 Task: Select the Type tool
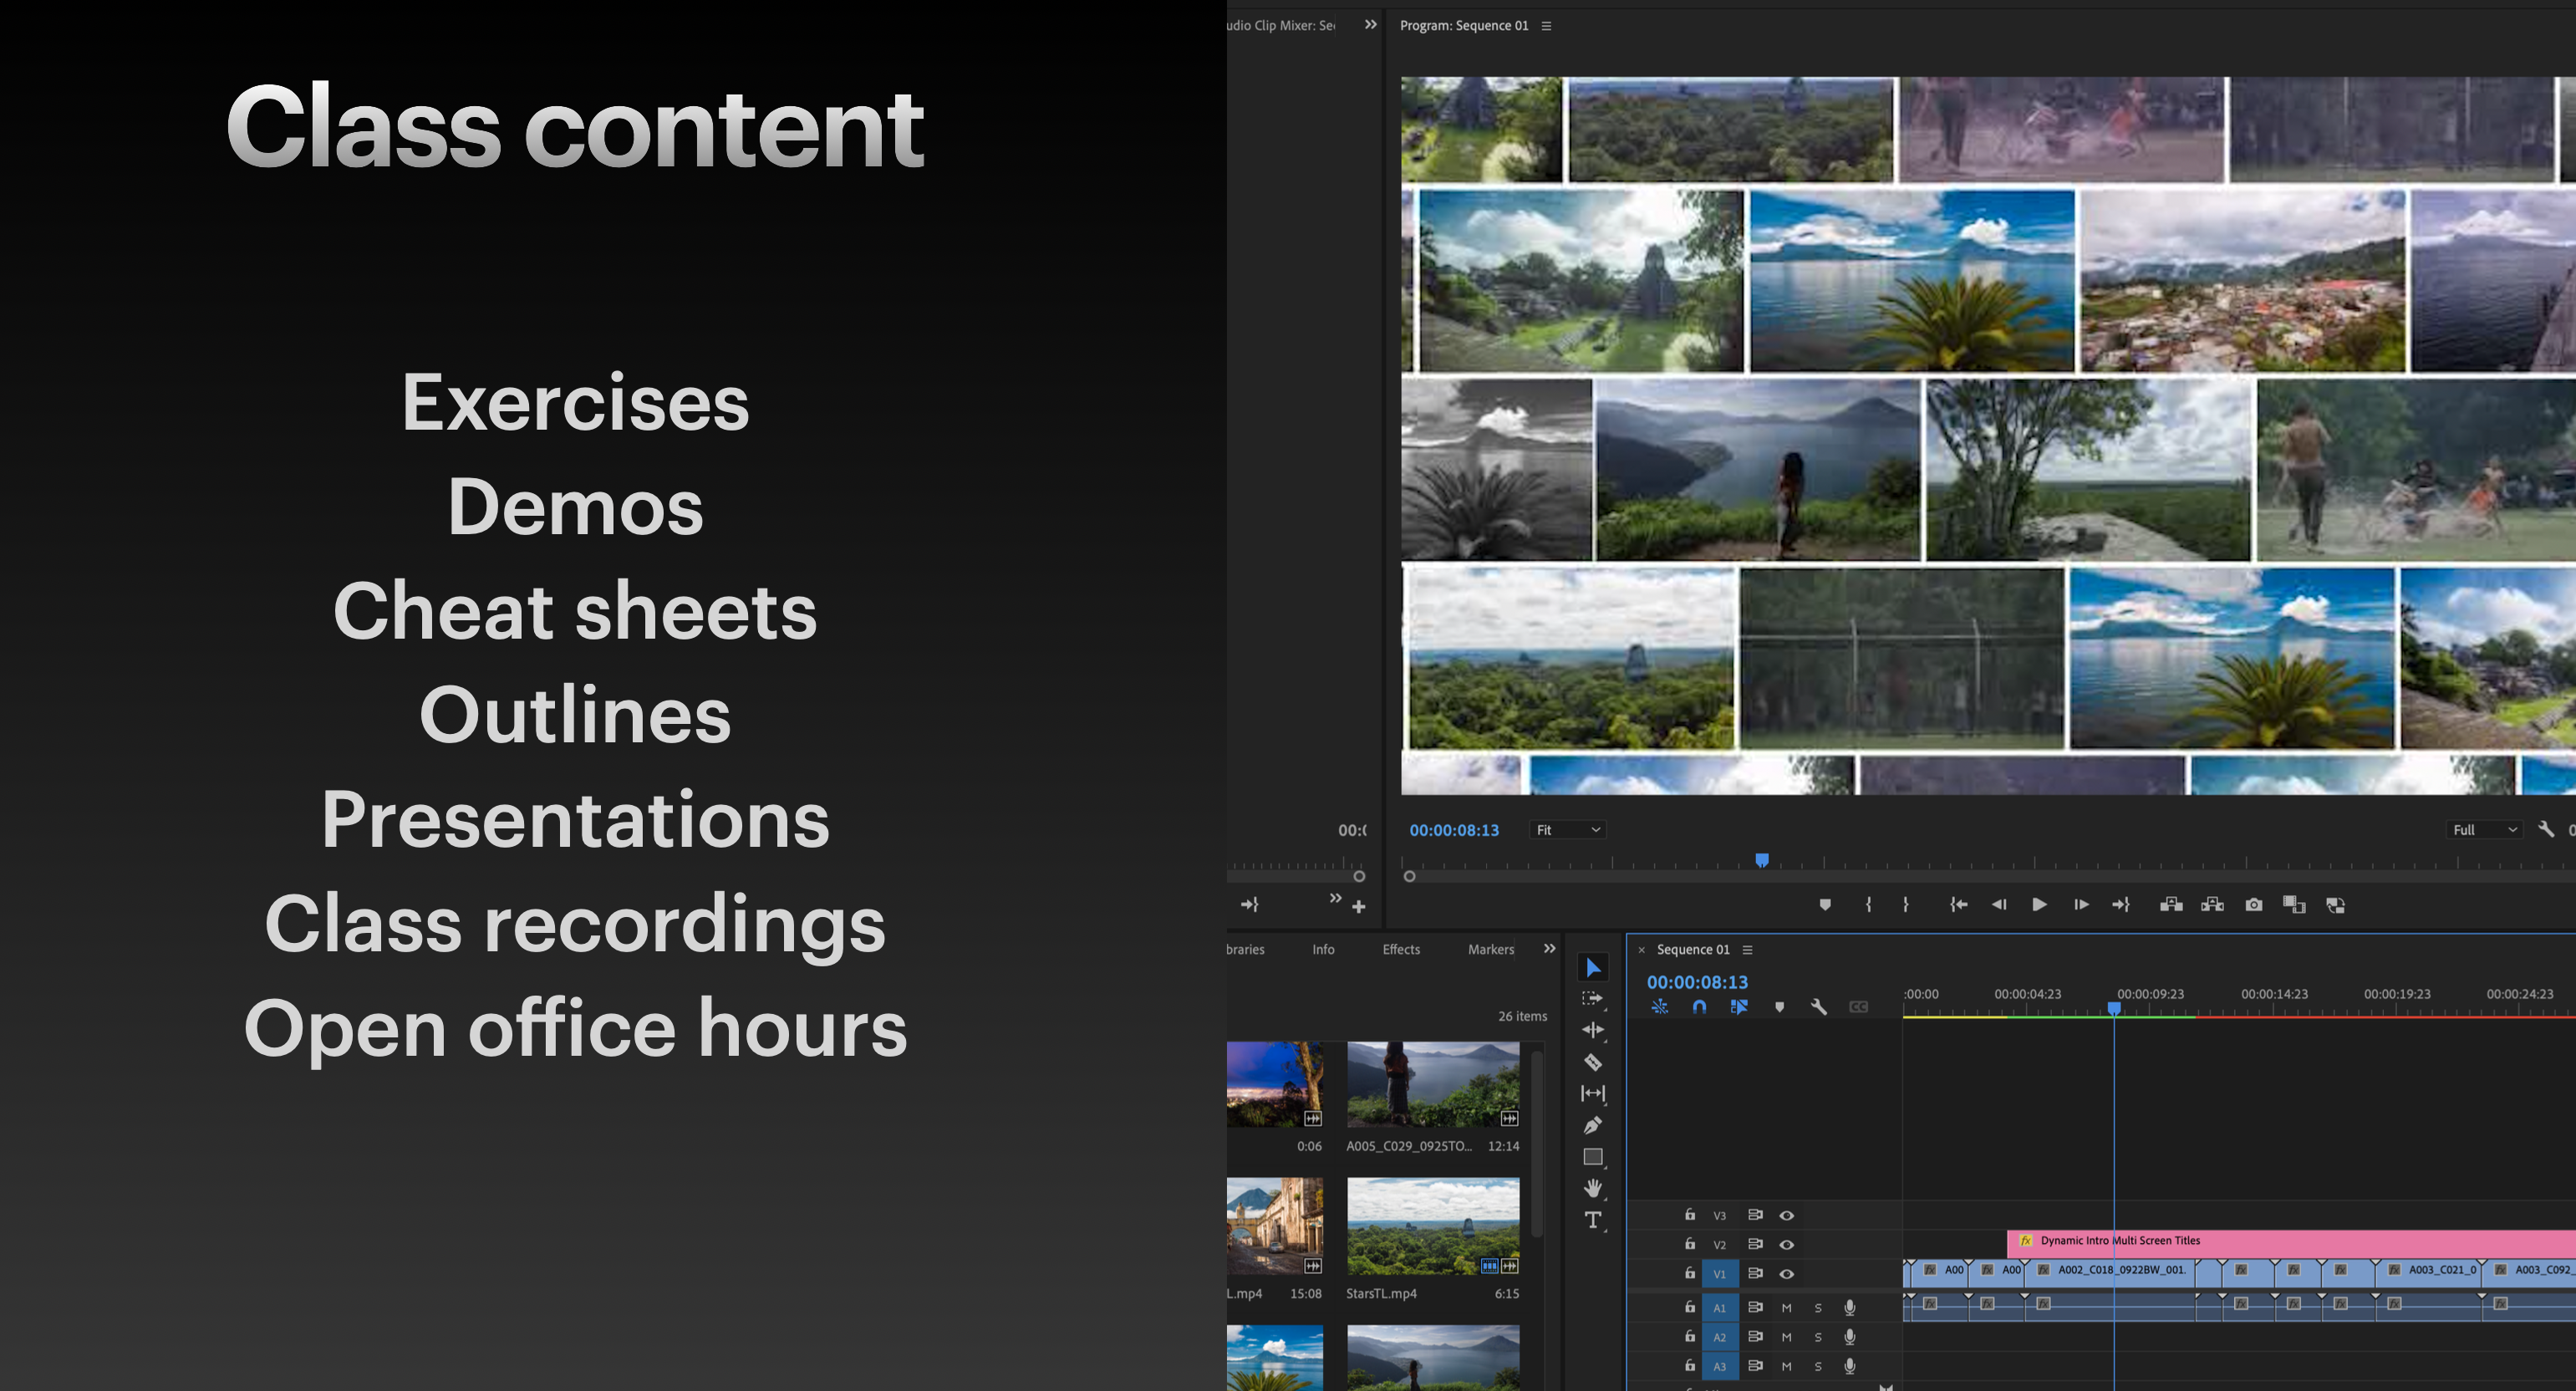click(x=1593, y=1220)
